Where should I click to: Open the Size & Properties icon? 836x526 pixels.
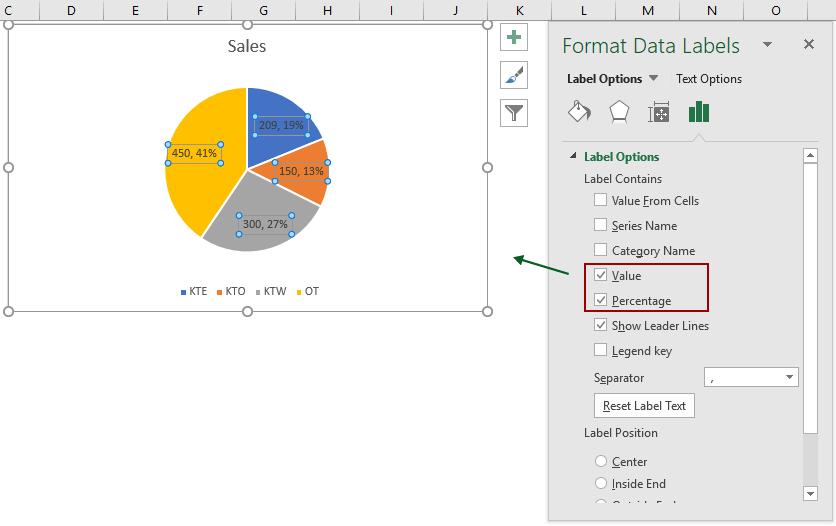[x=659, y=111]
